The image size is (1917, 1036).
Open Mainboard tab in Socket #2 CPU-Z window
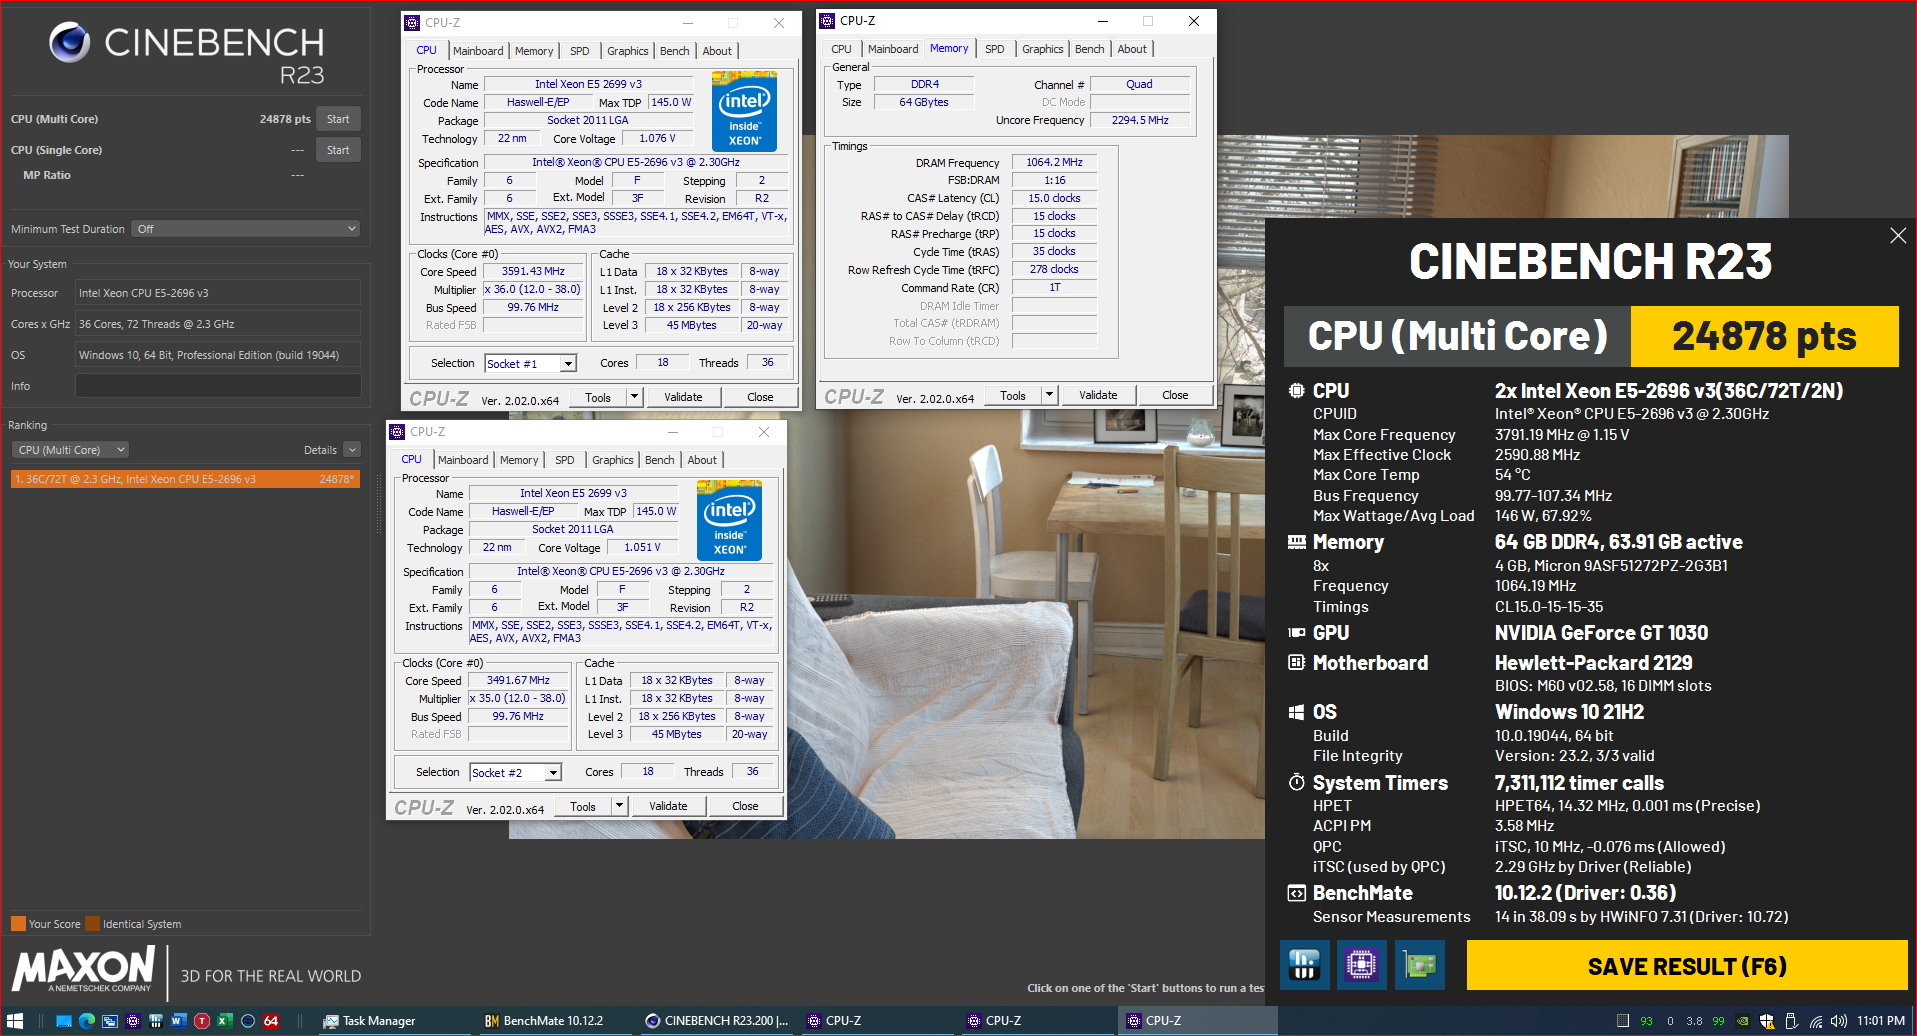(463, 460)
